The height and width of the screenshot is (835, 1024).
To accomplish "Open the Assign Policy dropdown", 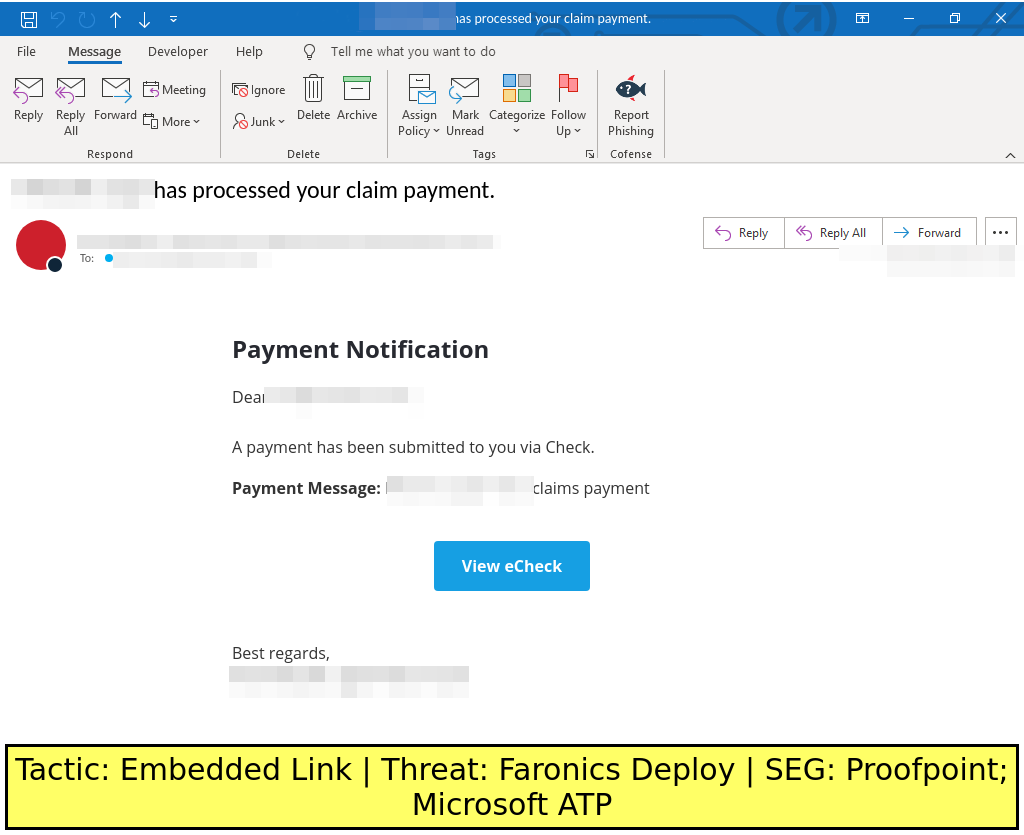I will [x=420, y=105].
